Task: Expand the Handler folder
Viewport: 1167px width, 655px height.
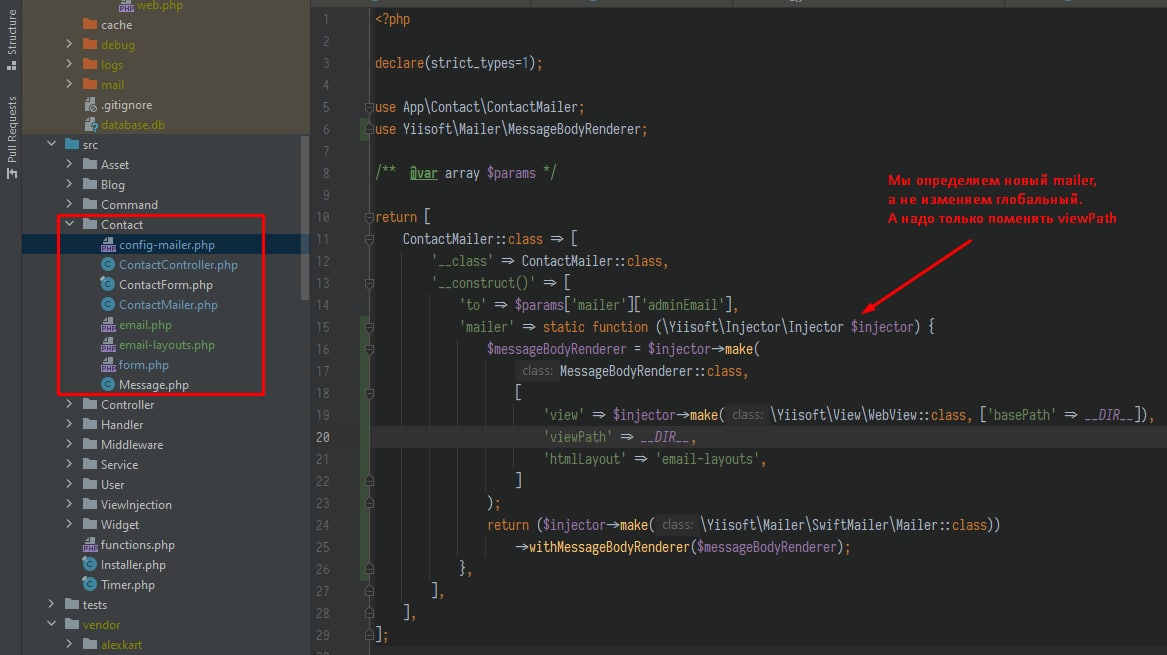Action: (69, 424)
